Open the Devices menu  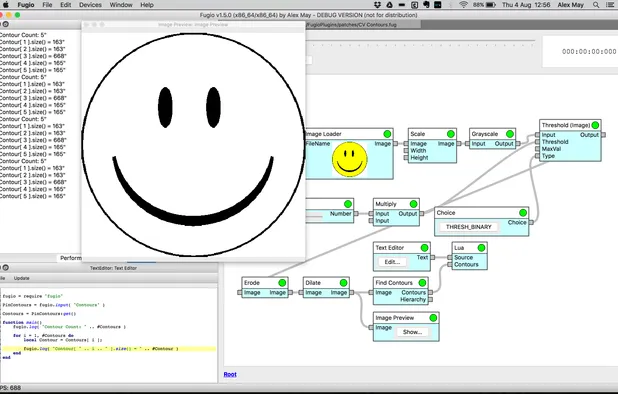90,5
